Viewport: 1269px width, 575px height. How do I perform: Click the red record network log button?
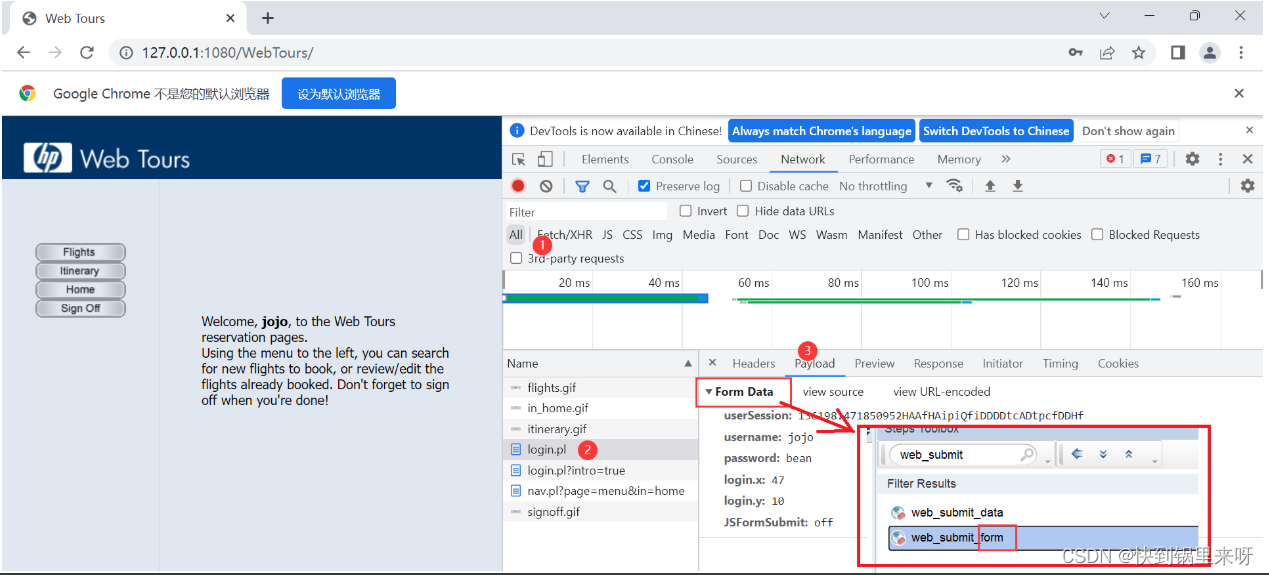pyautogui.click(x=518, y=186)
